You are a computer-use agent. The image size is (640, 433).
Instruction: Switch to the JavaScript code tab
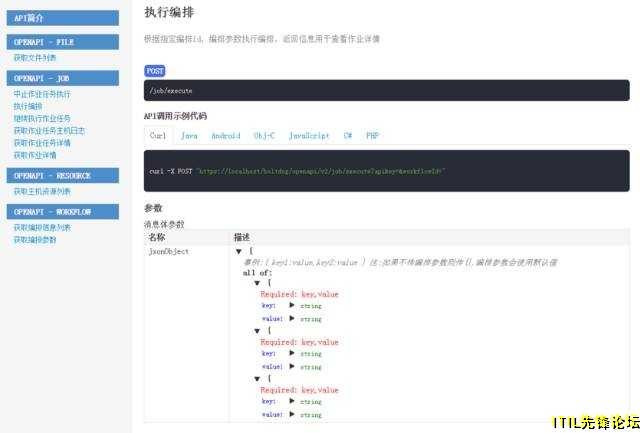tap(309, 135)
